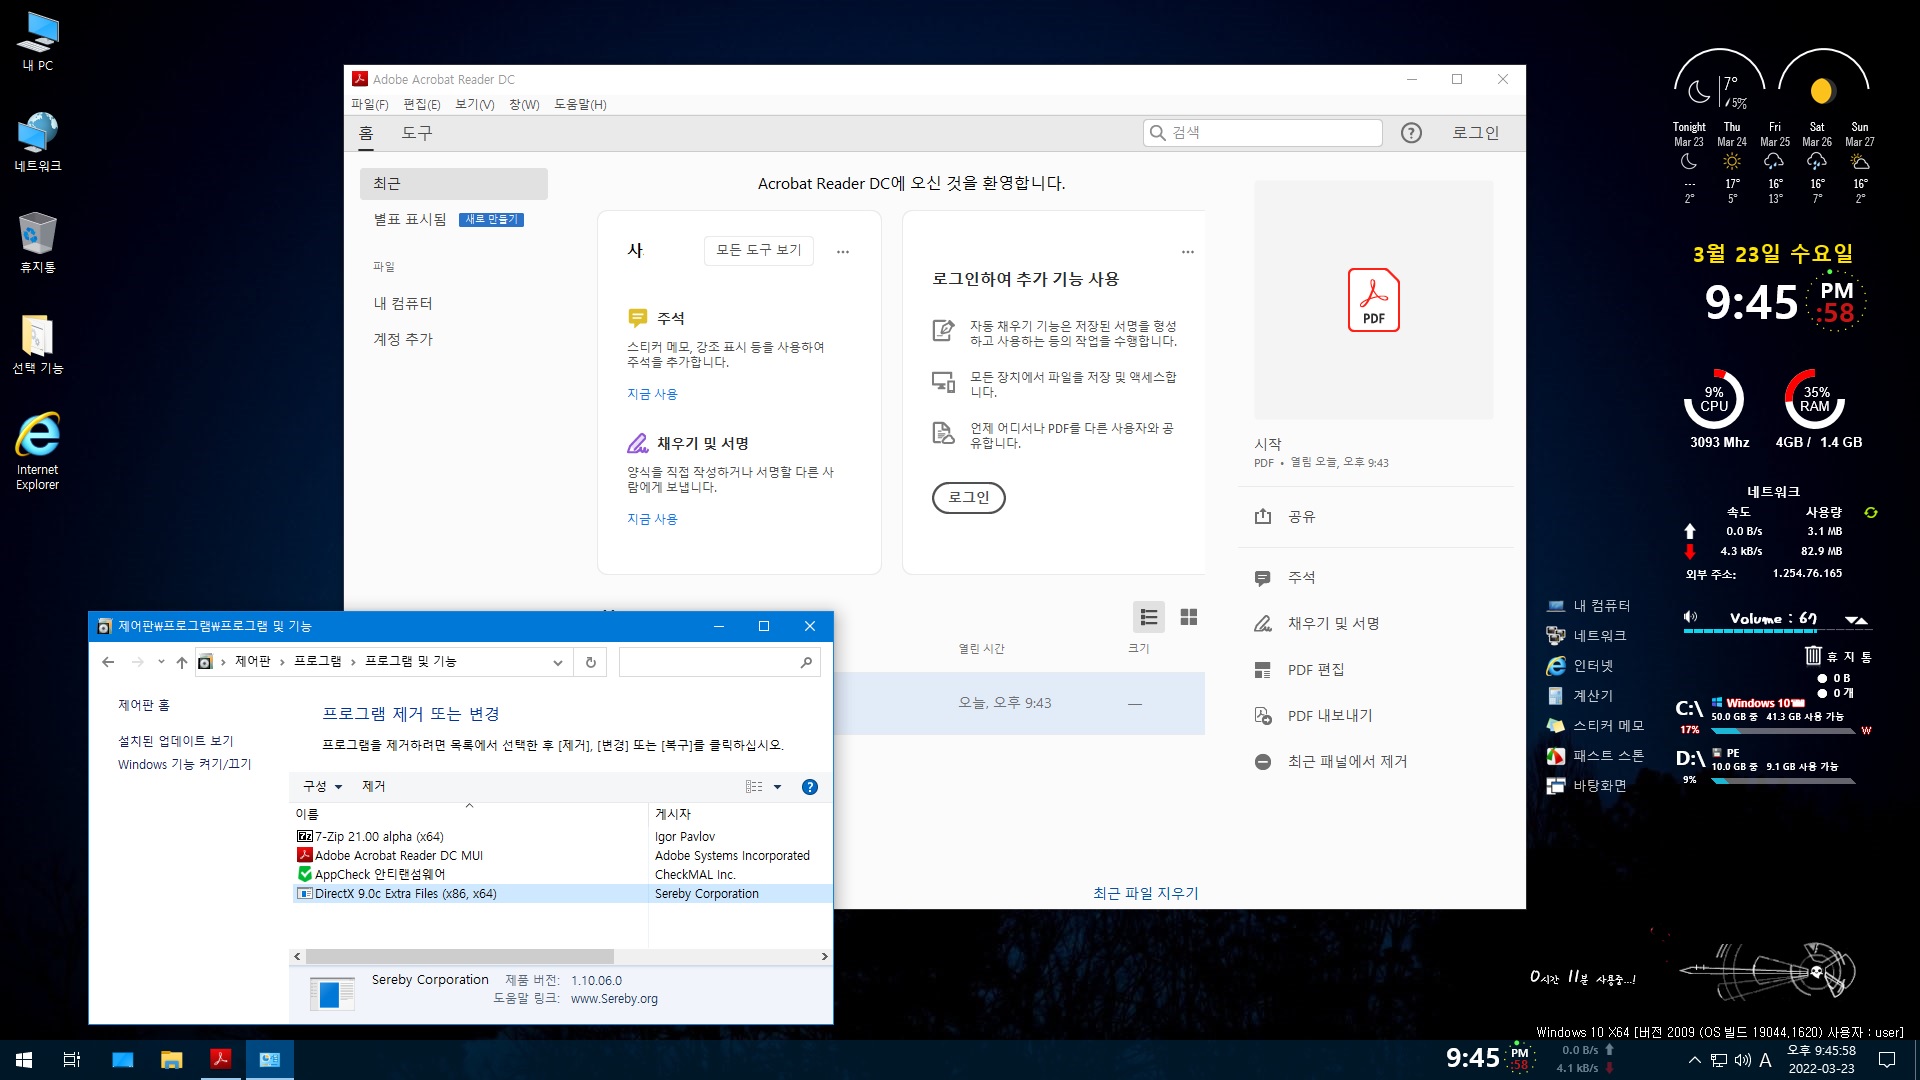The width and height of the screenshot is (1920, 1080).
Task: Open the Window menu in Acrobat Reader
Action: 524,105
